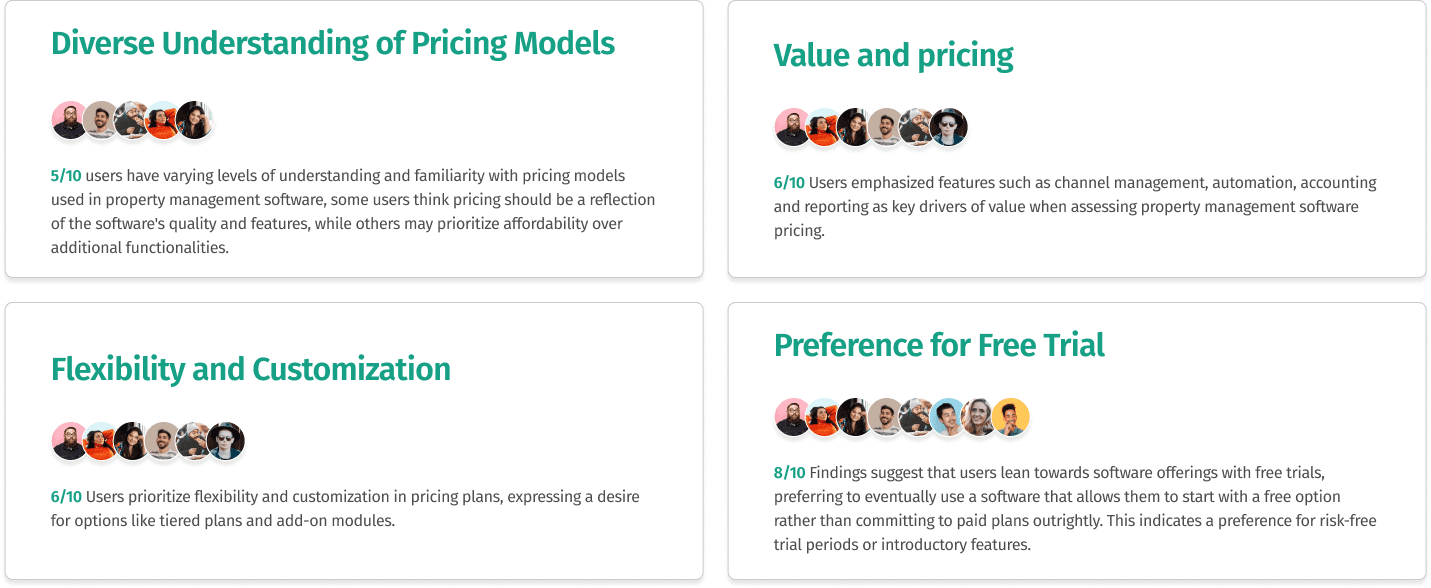1431x588 pixels.
Task: Click pink-background bearded avatar in Value and pricing
Action: 793,127
